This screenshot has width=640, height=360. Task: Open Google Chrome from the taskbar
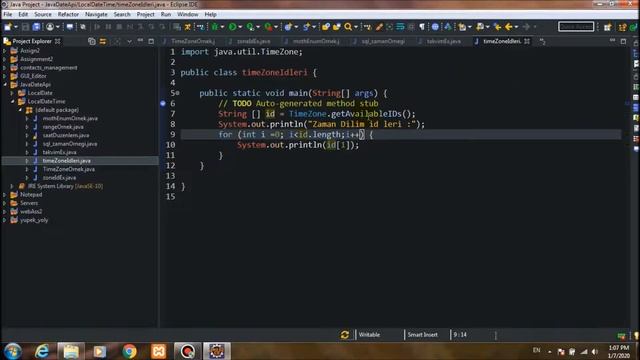pos(129,351)
